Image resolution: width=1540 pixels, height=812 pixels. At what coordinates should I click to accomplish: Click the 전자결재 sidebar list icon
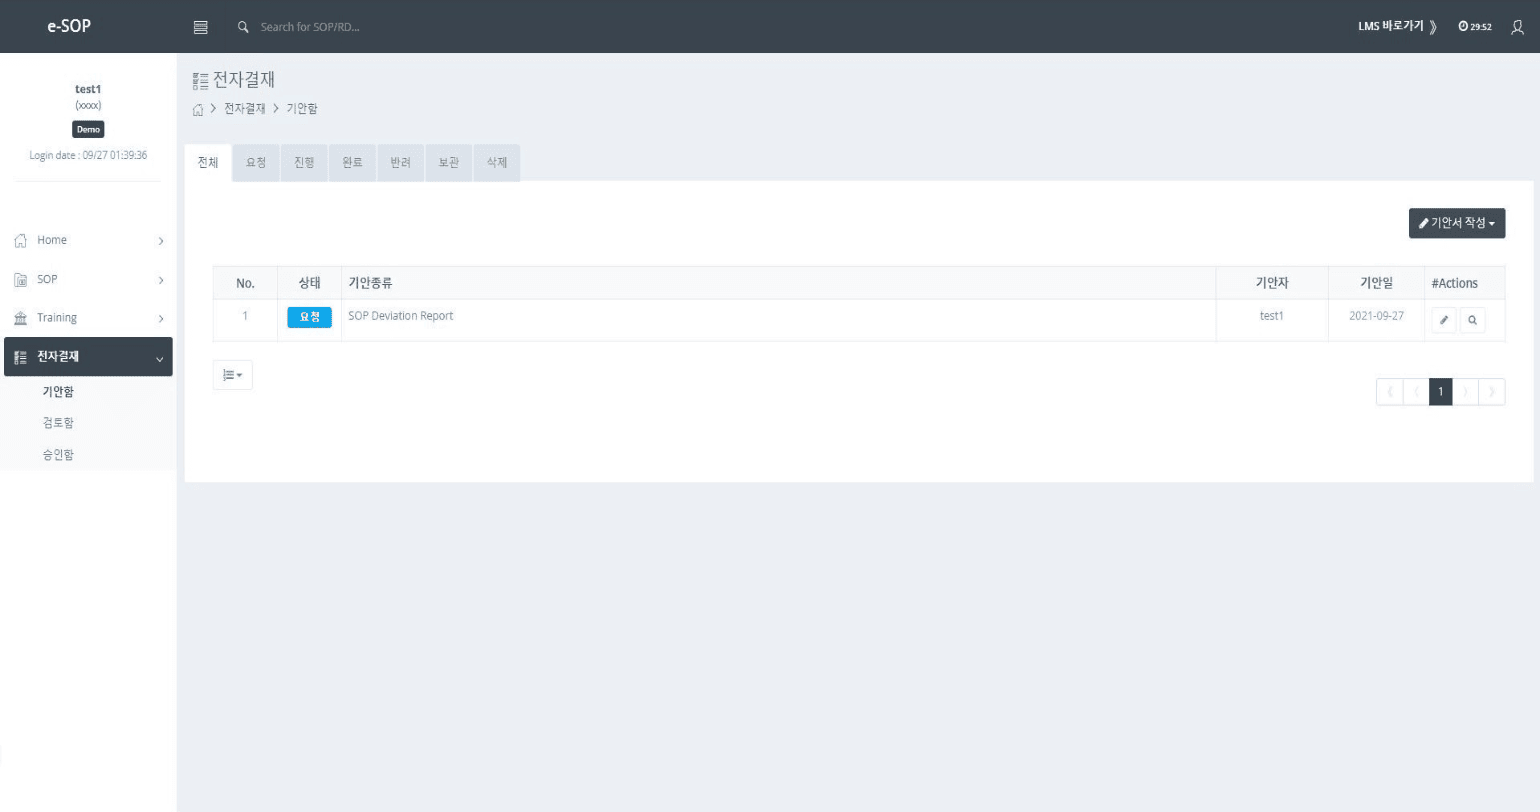21,357
